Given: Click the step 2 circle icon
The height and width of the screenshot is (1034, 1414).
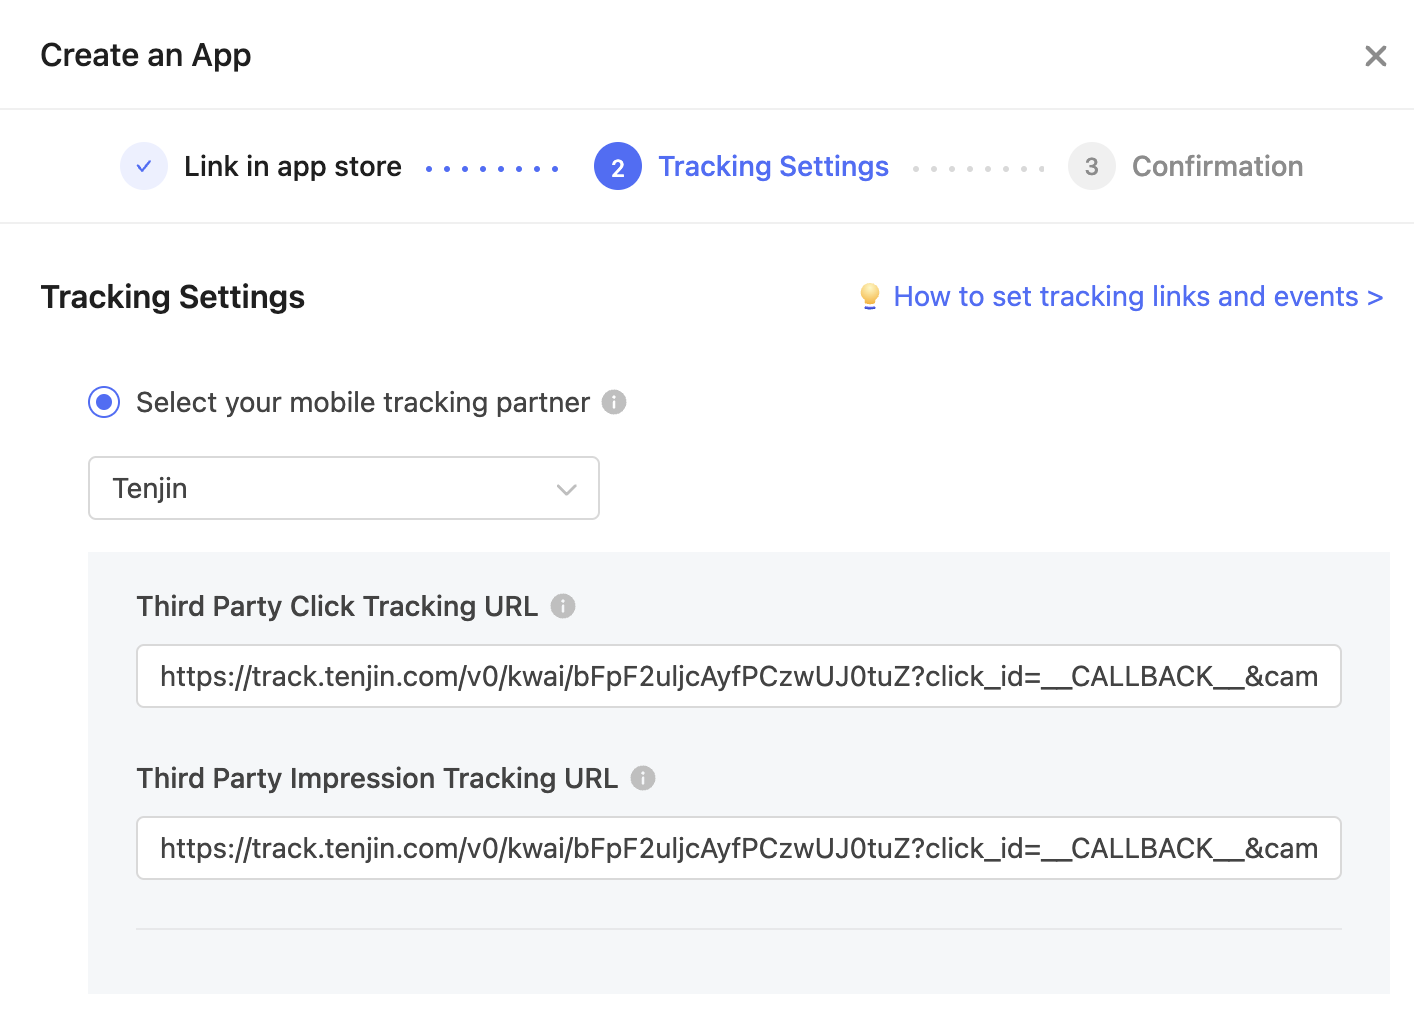Looking at the screenshot, I should point(618,166).
